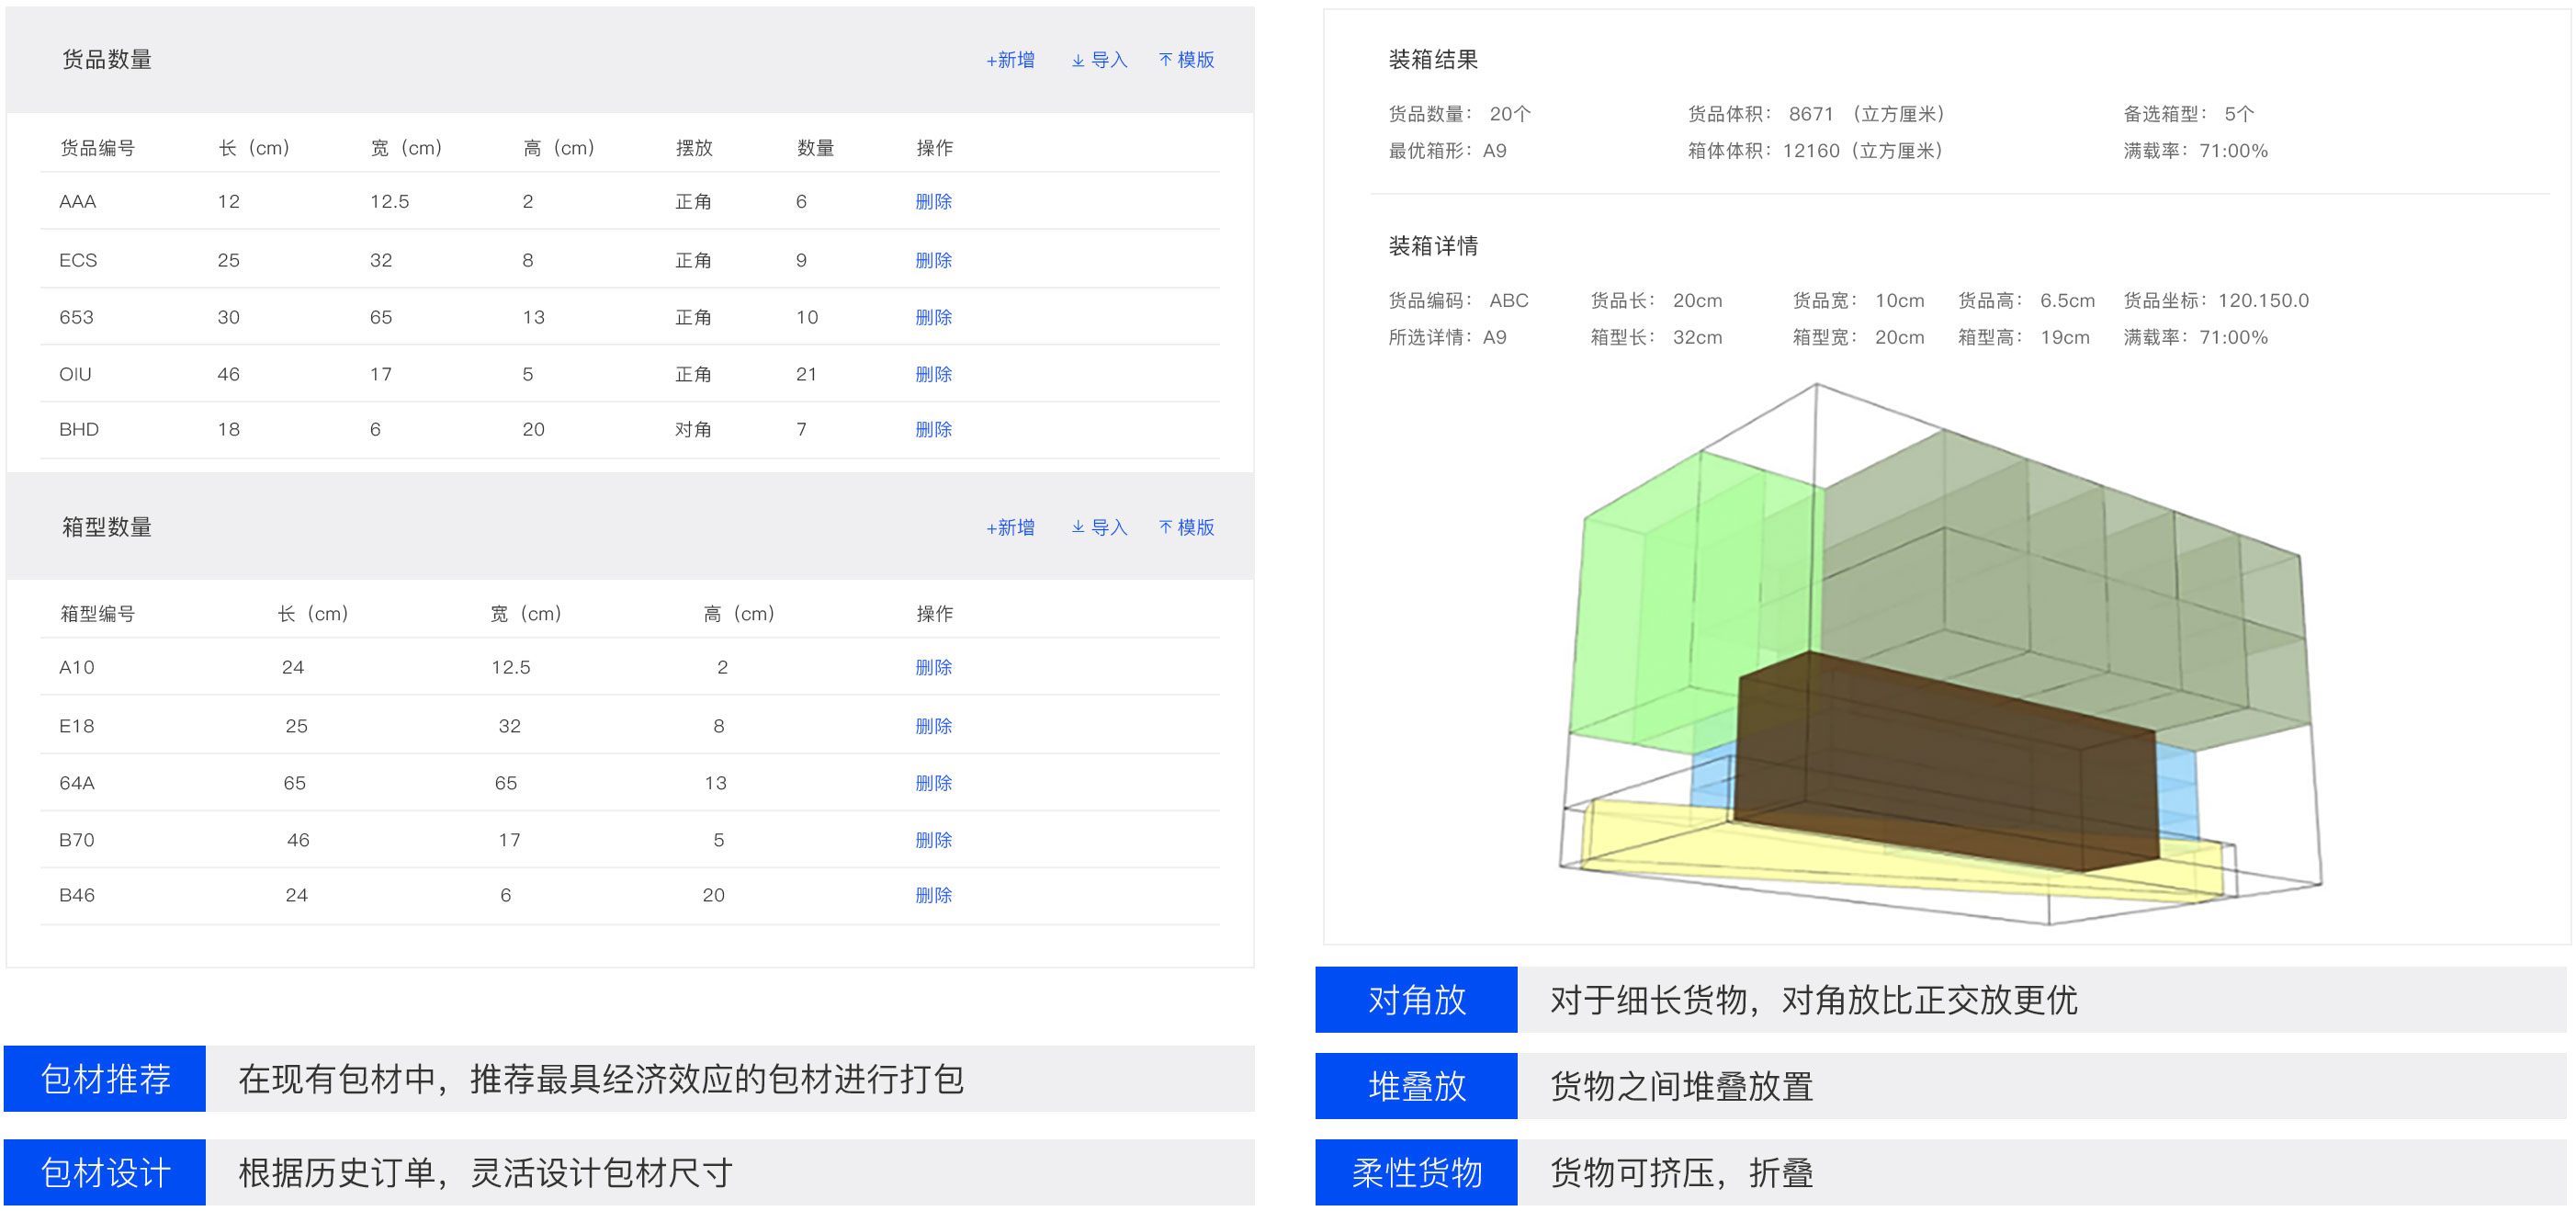Click 导入 in the 货品数量 header
The image size is (2576, 1211).
(1099, 60)
